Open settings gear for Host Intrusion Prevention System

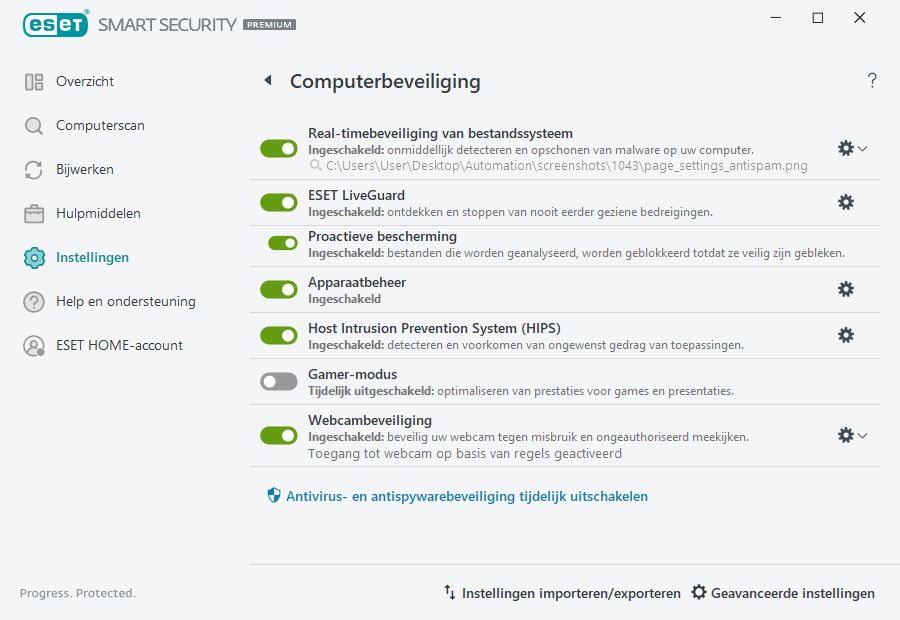tap(846, 335)
